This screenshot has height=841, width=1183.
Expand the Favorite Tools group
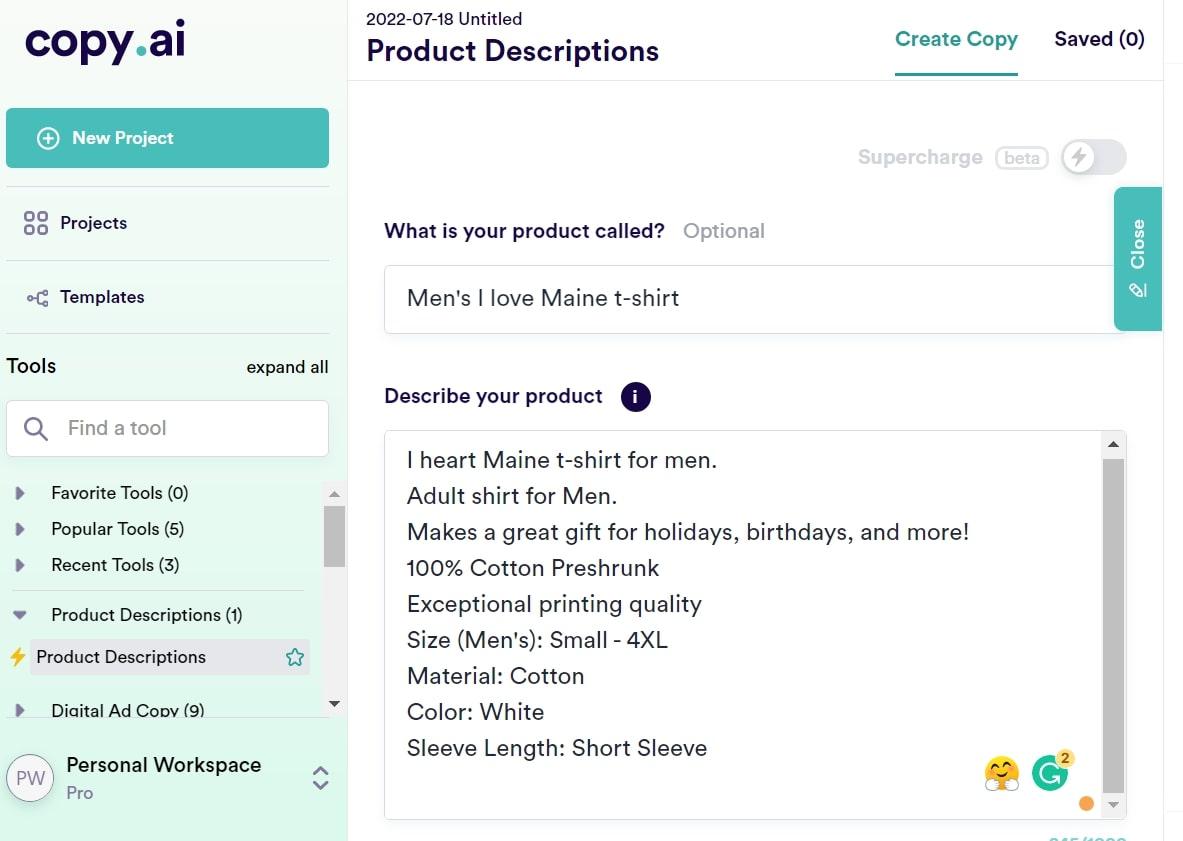tap(20, 493)
